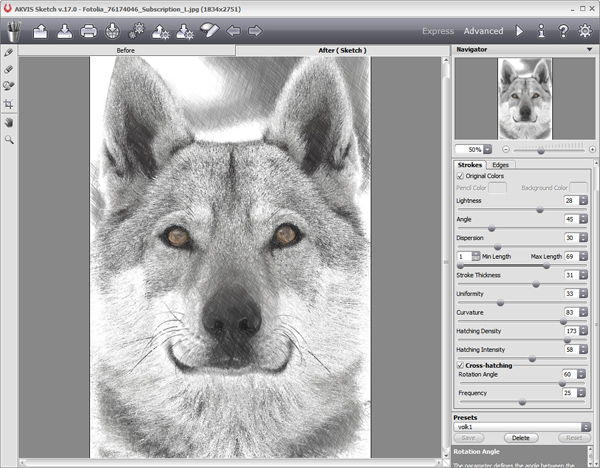This screenshot has height=468, width=600.
Task: Disable the Cross-hatching checkbox
Action: 460,365
